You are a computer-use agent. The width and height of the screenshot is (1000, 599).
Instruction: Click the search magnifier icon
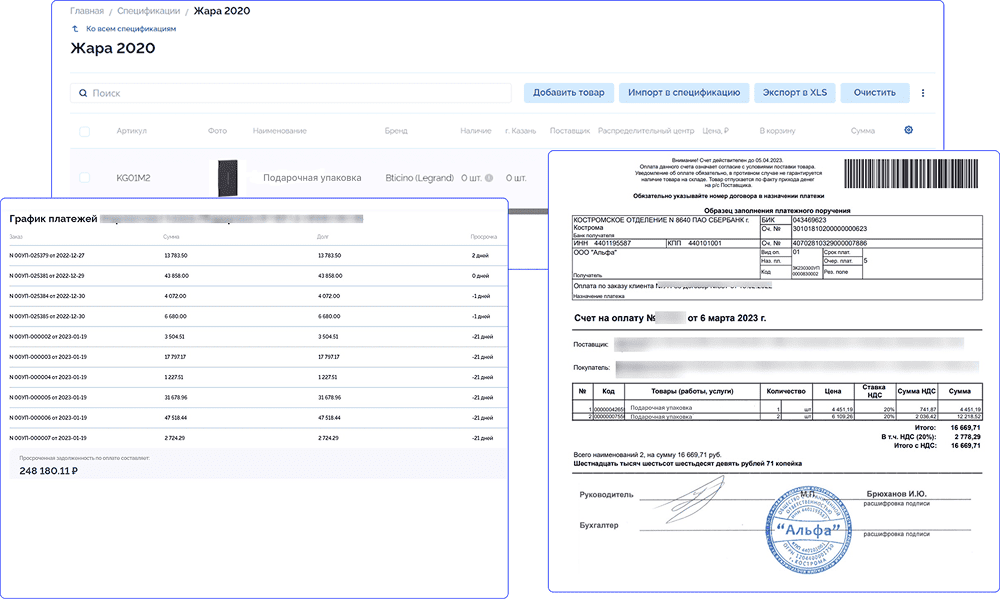81,93
